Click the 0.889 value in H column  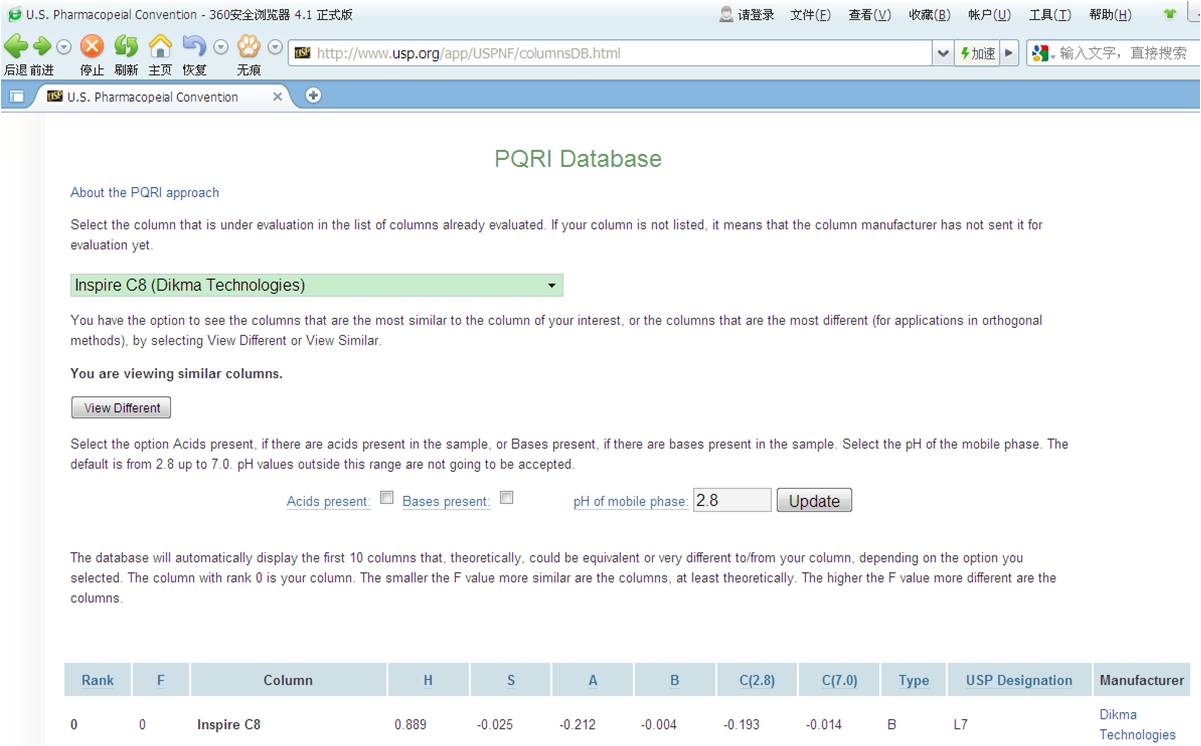(410, 725)
